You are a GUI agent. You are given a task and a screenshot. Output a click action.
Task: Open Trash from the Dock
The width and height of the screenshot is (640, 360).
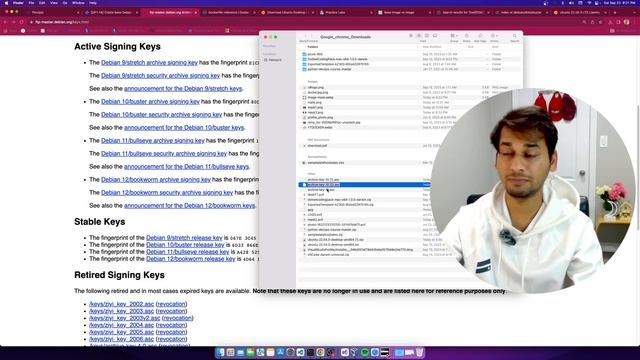419,352
